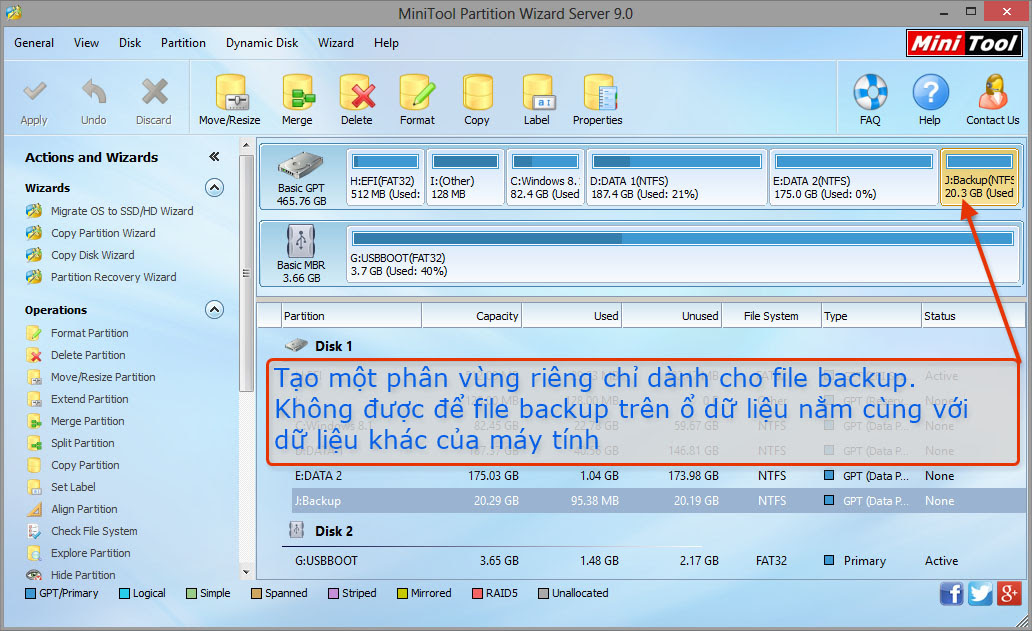Open the Partition menu
Screen dimensions: 1032x631
point(183,43)
